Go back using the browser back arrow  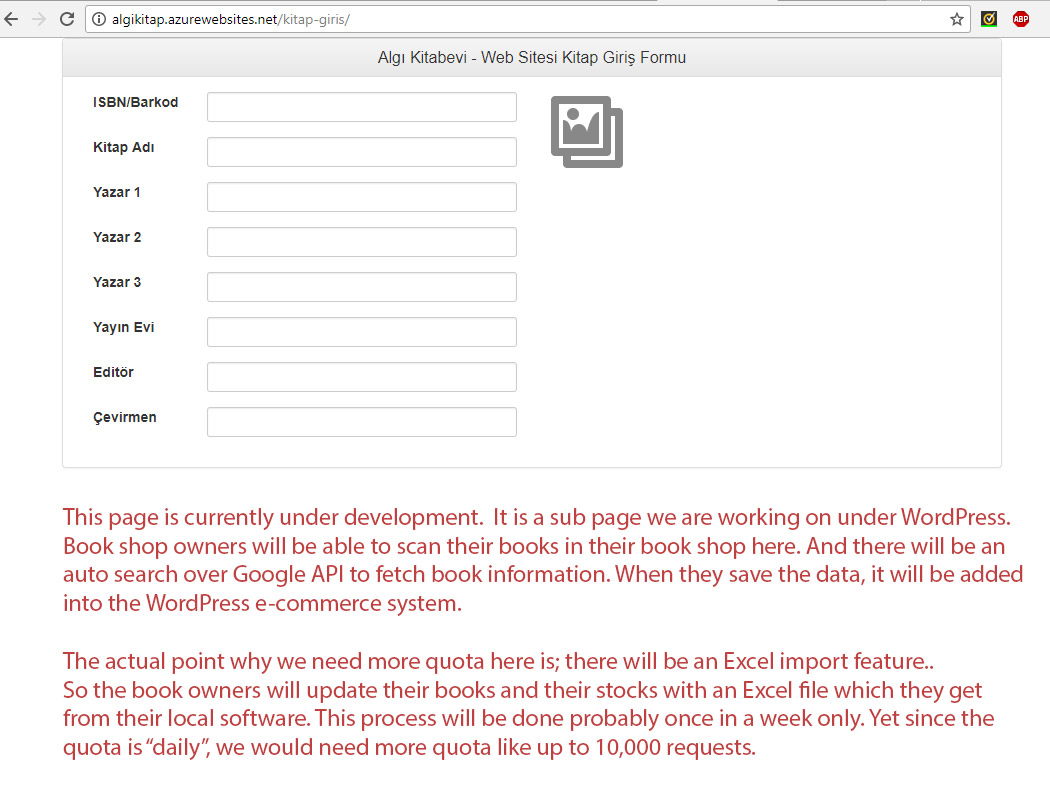(11, 19)
